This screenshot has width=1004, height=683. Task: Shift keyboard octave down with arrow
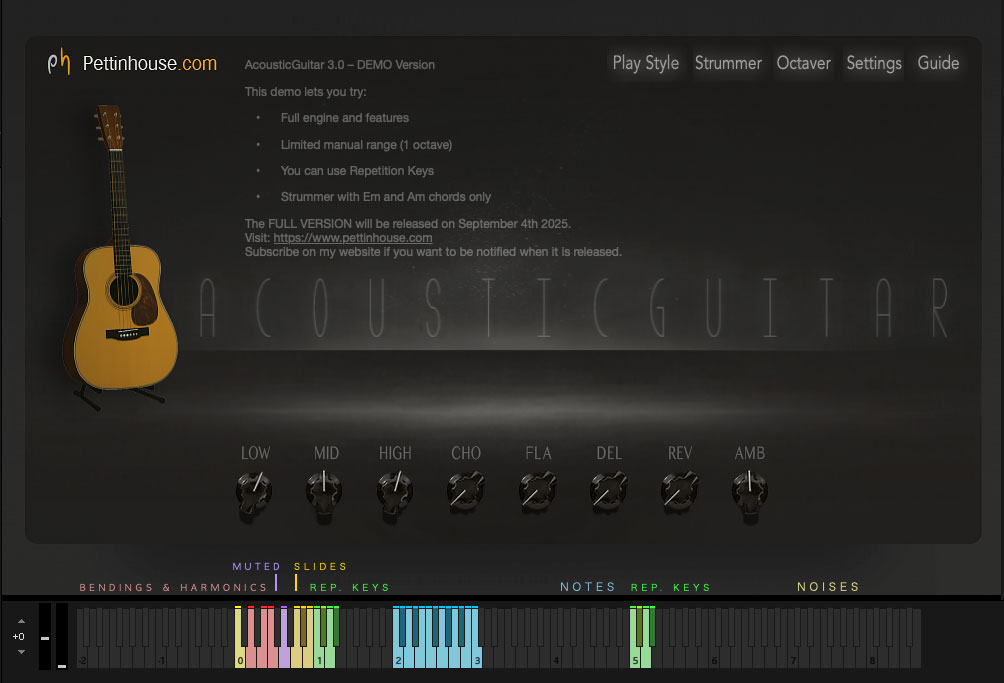(x=21, y=652)
